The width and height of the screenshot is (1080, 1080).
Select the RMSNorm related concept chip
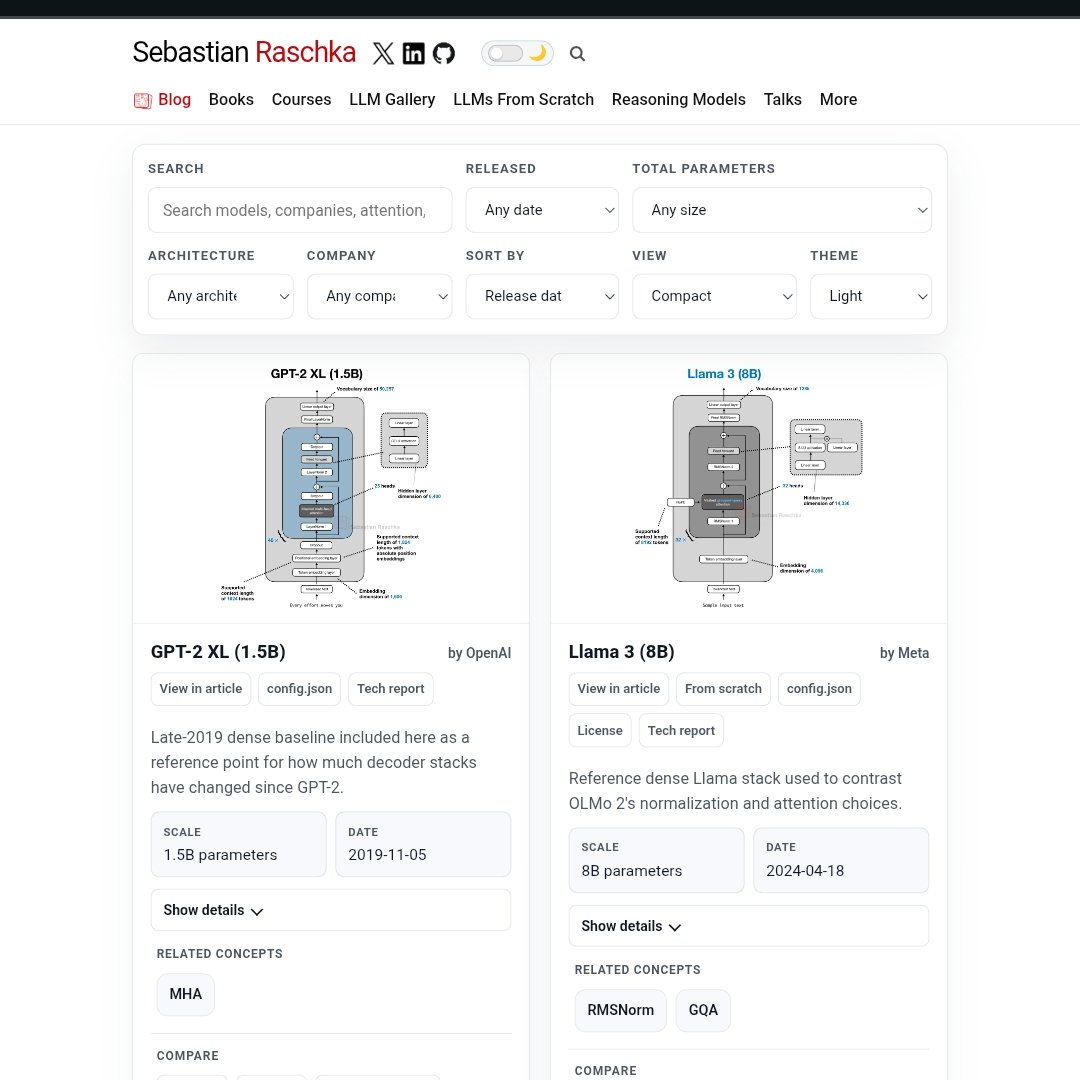click(621, 1010)
